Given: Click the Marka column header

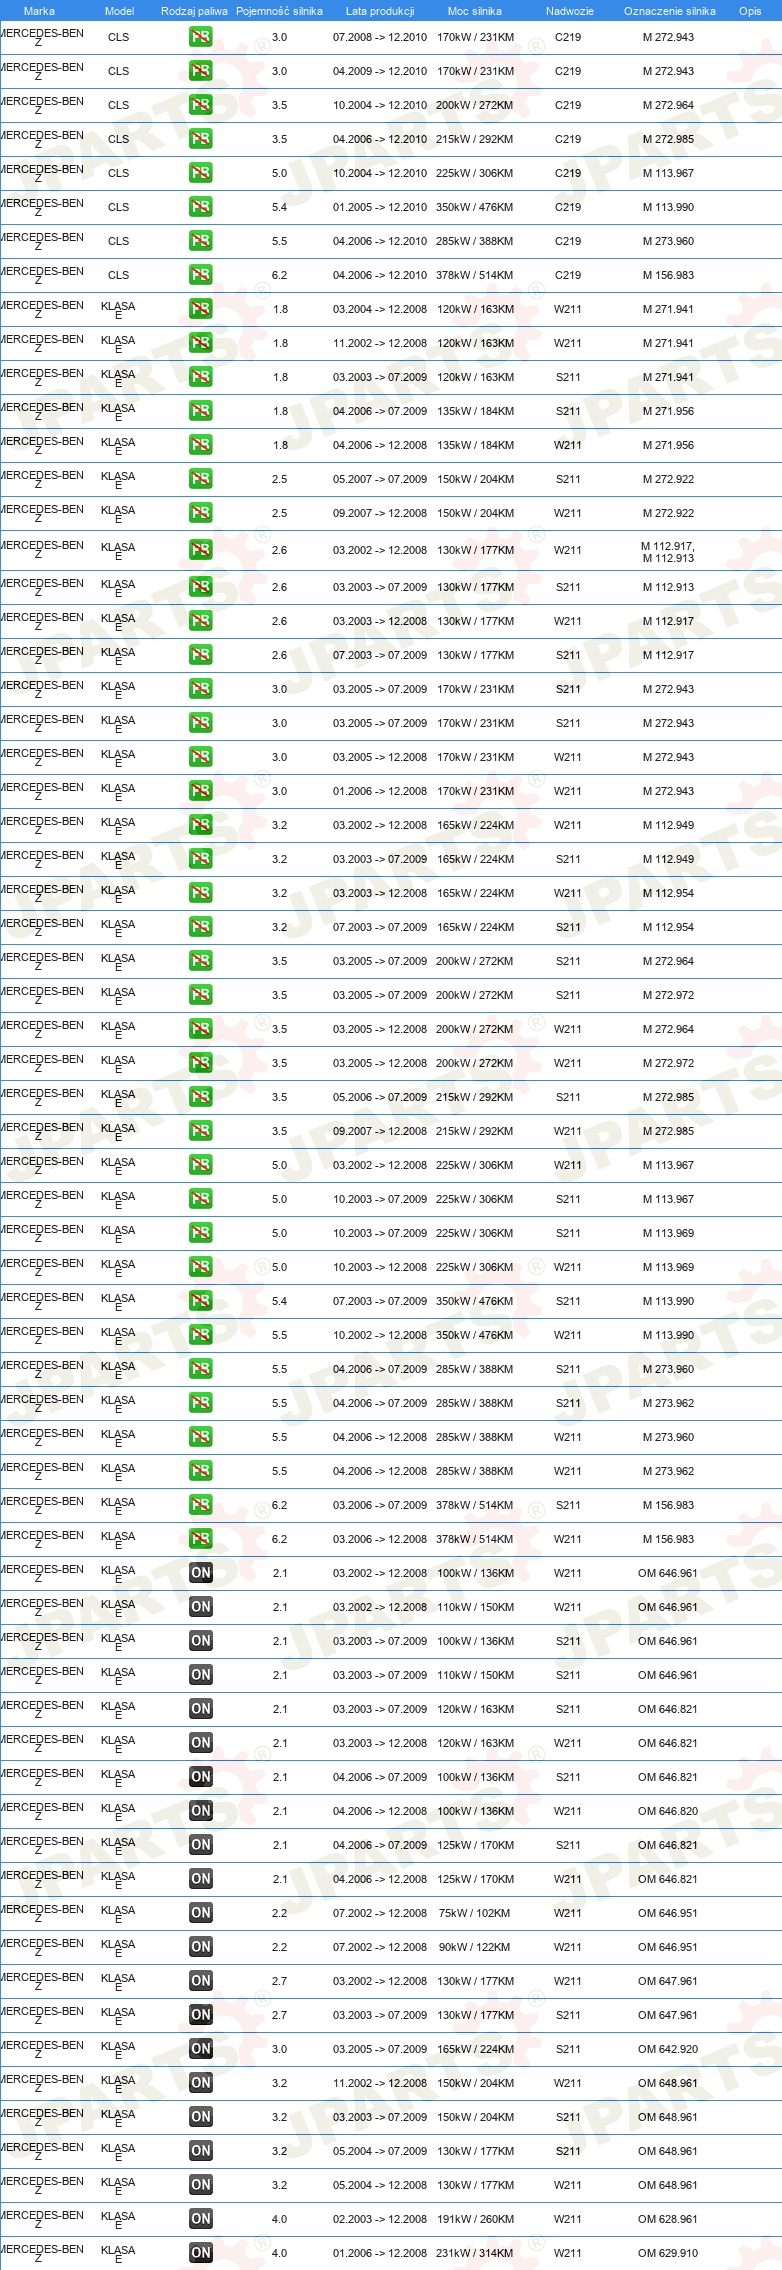Looking at the screenshot, I should [x=39, y=11].
